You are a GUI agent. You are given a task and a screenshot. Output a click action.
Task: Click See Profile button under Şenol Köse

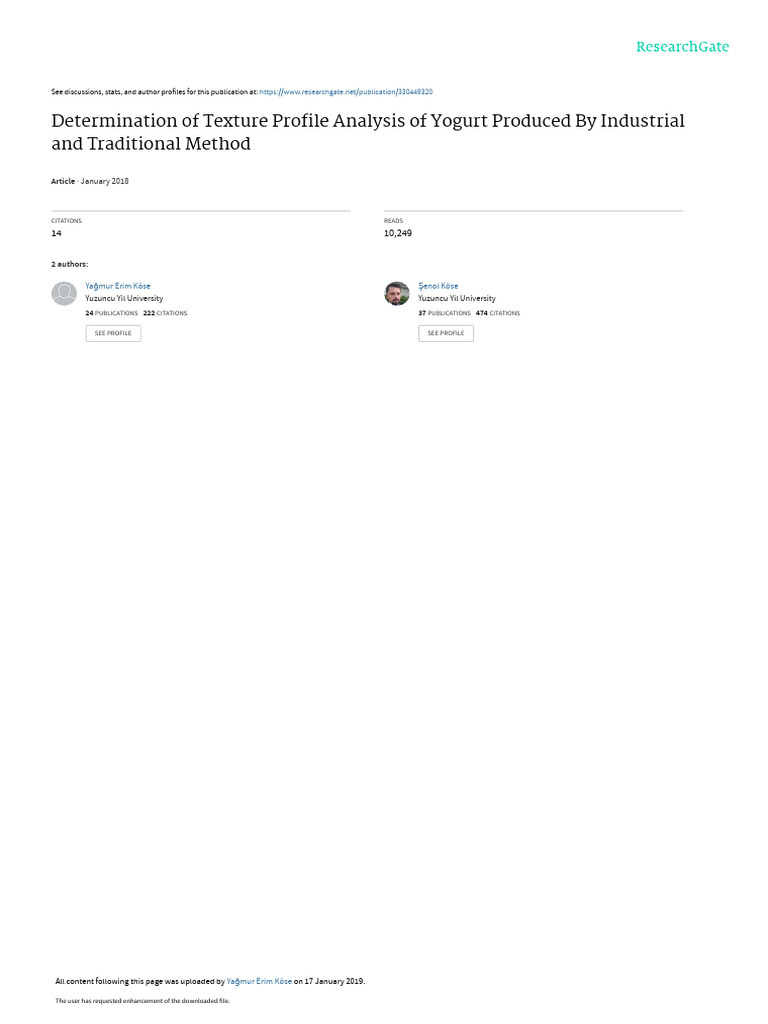point(446,333)
